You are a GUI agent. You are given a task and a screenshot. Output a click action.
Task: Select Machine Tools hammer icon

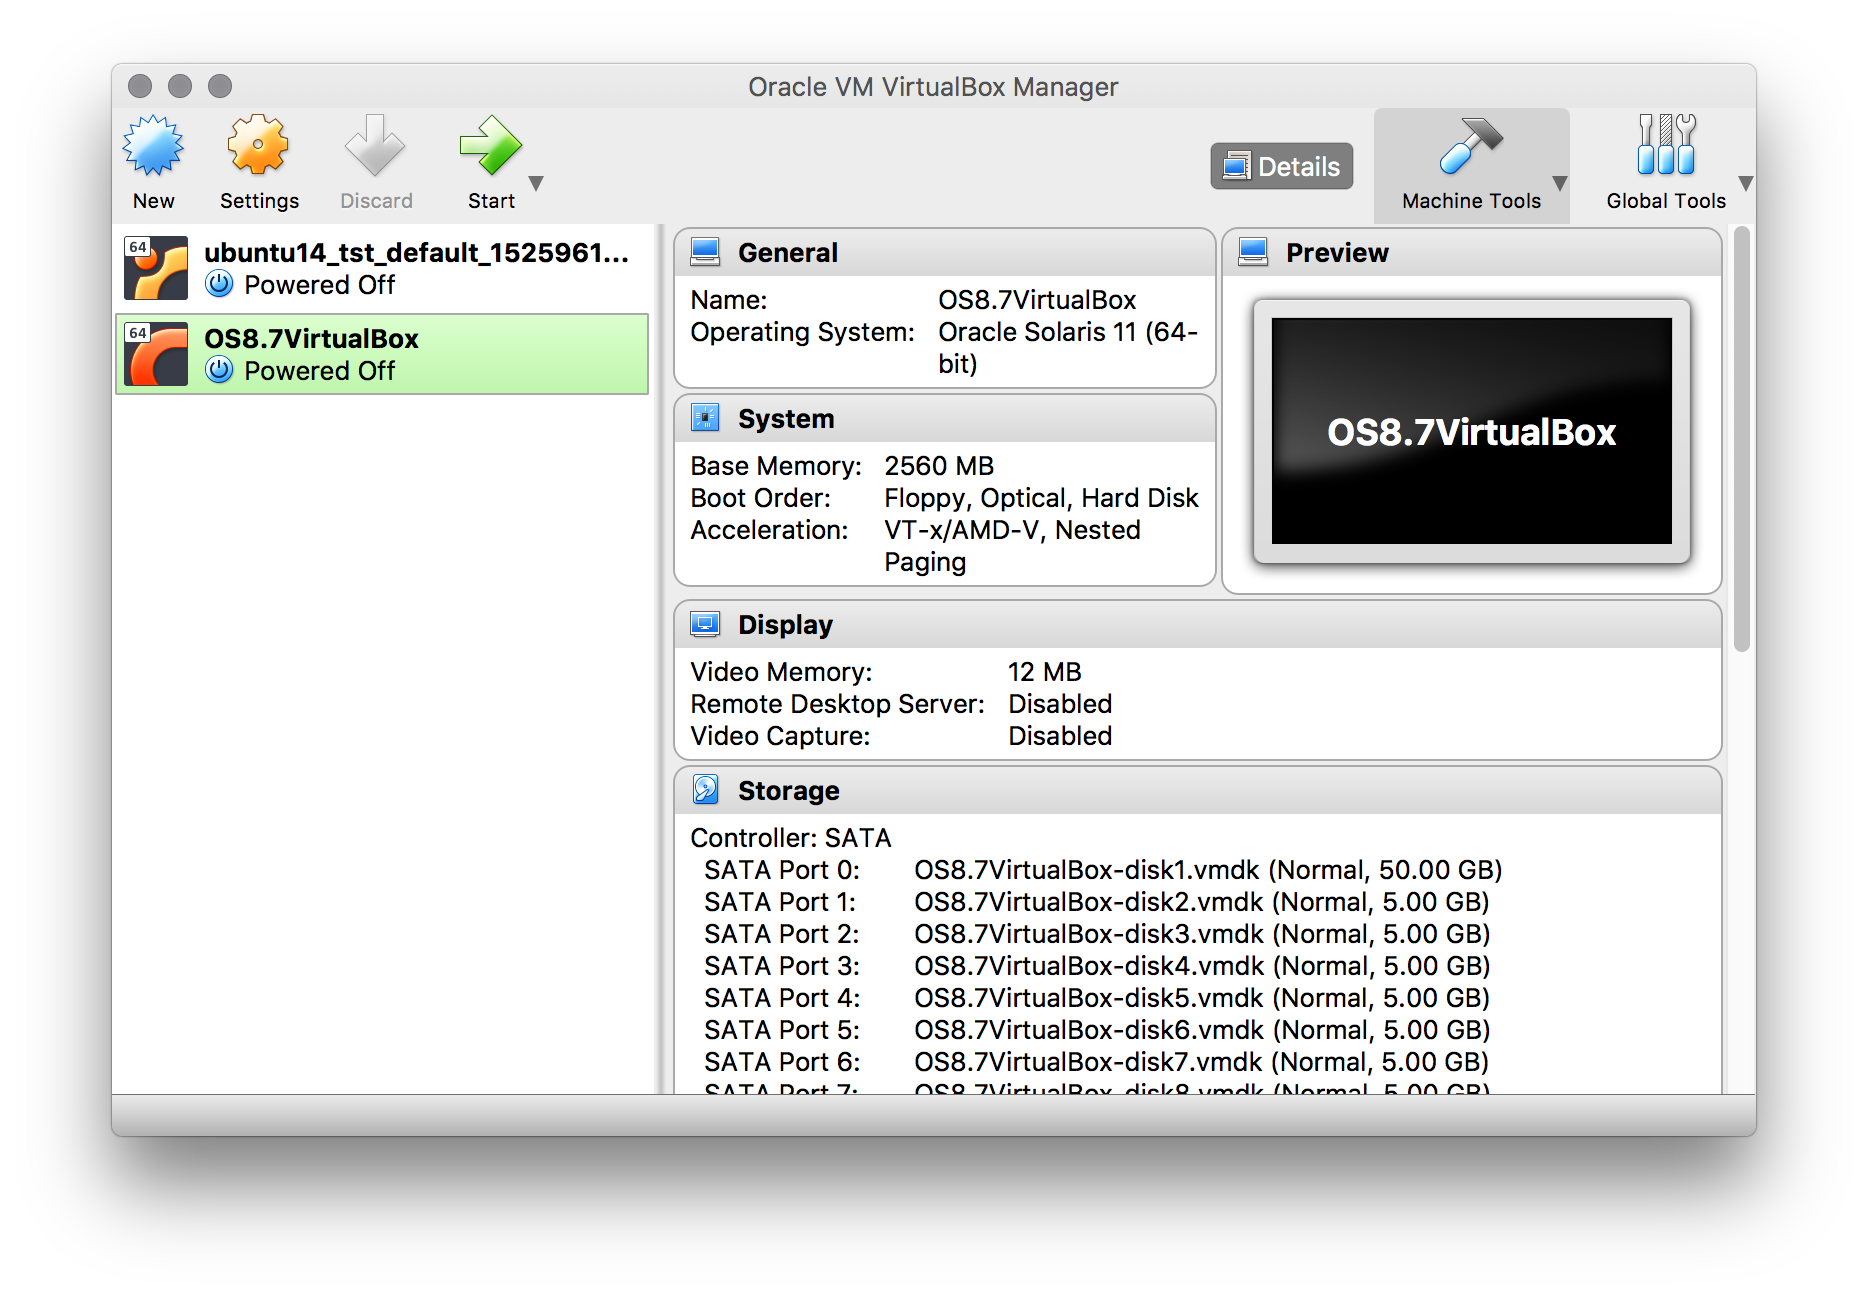[x=1470, y=146]
